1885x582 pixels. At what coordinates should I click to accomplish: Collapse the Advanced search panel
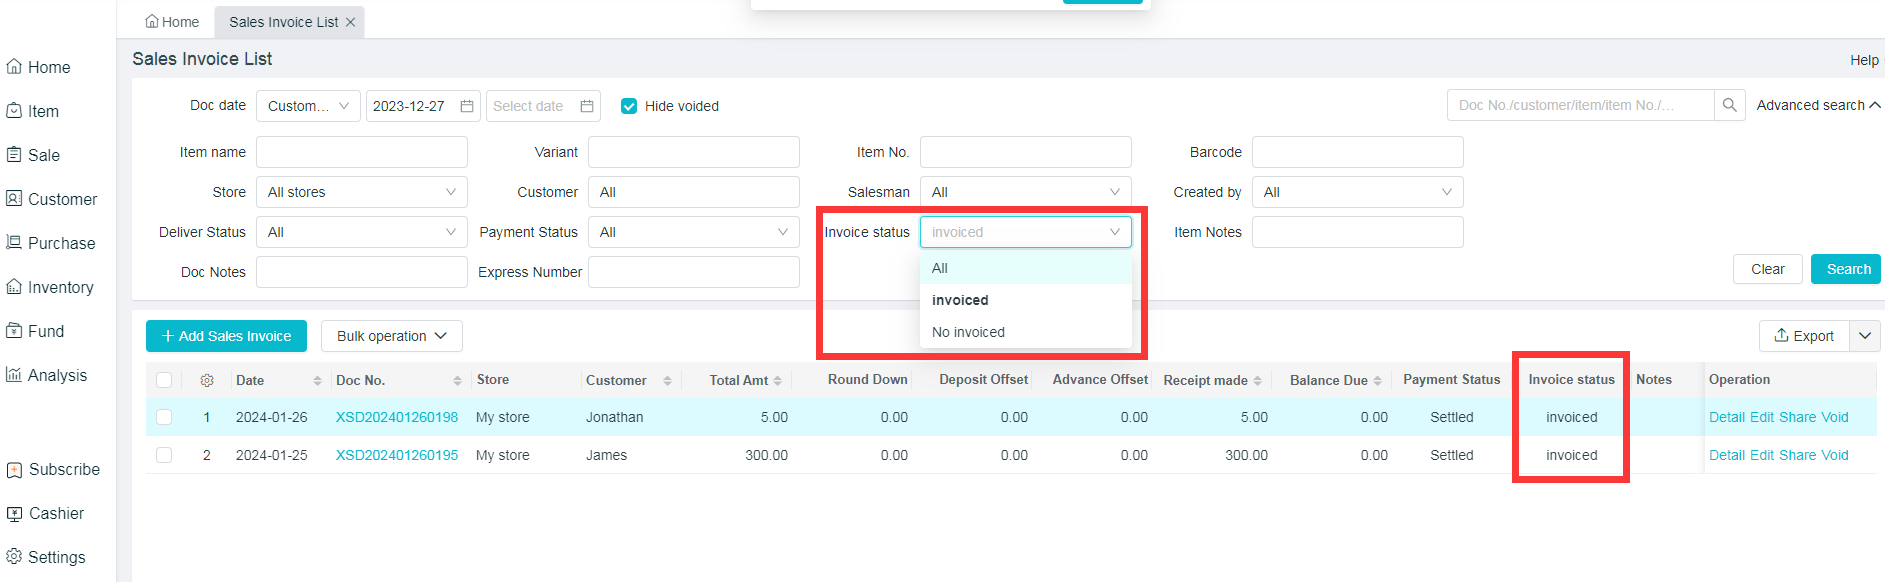[1817, 105]
